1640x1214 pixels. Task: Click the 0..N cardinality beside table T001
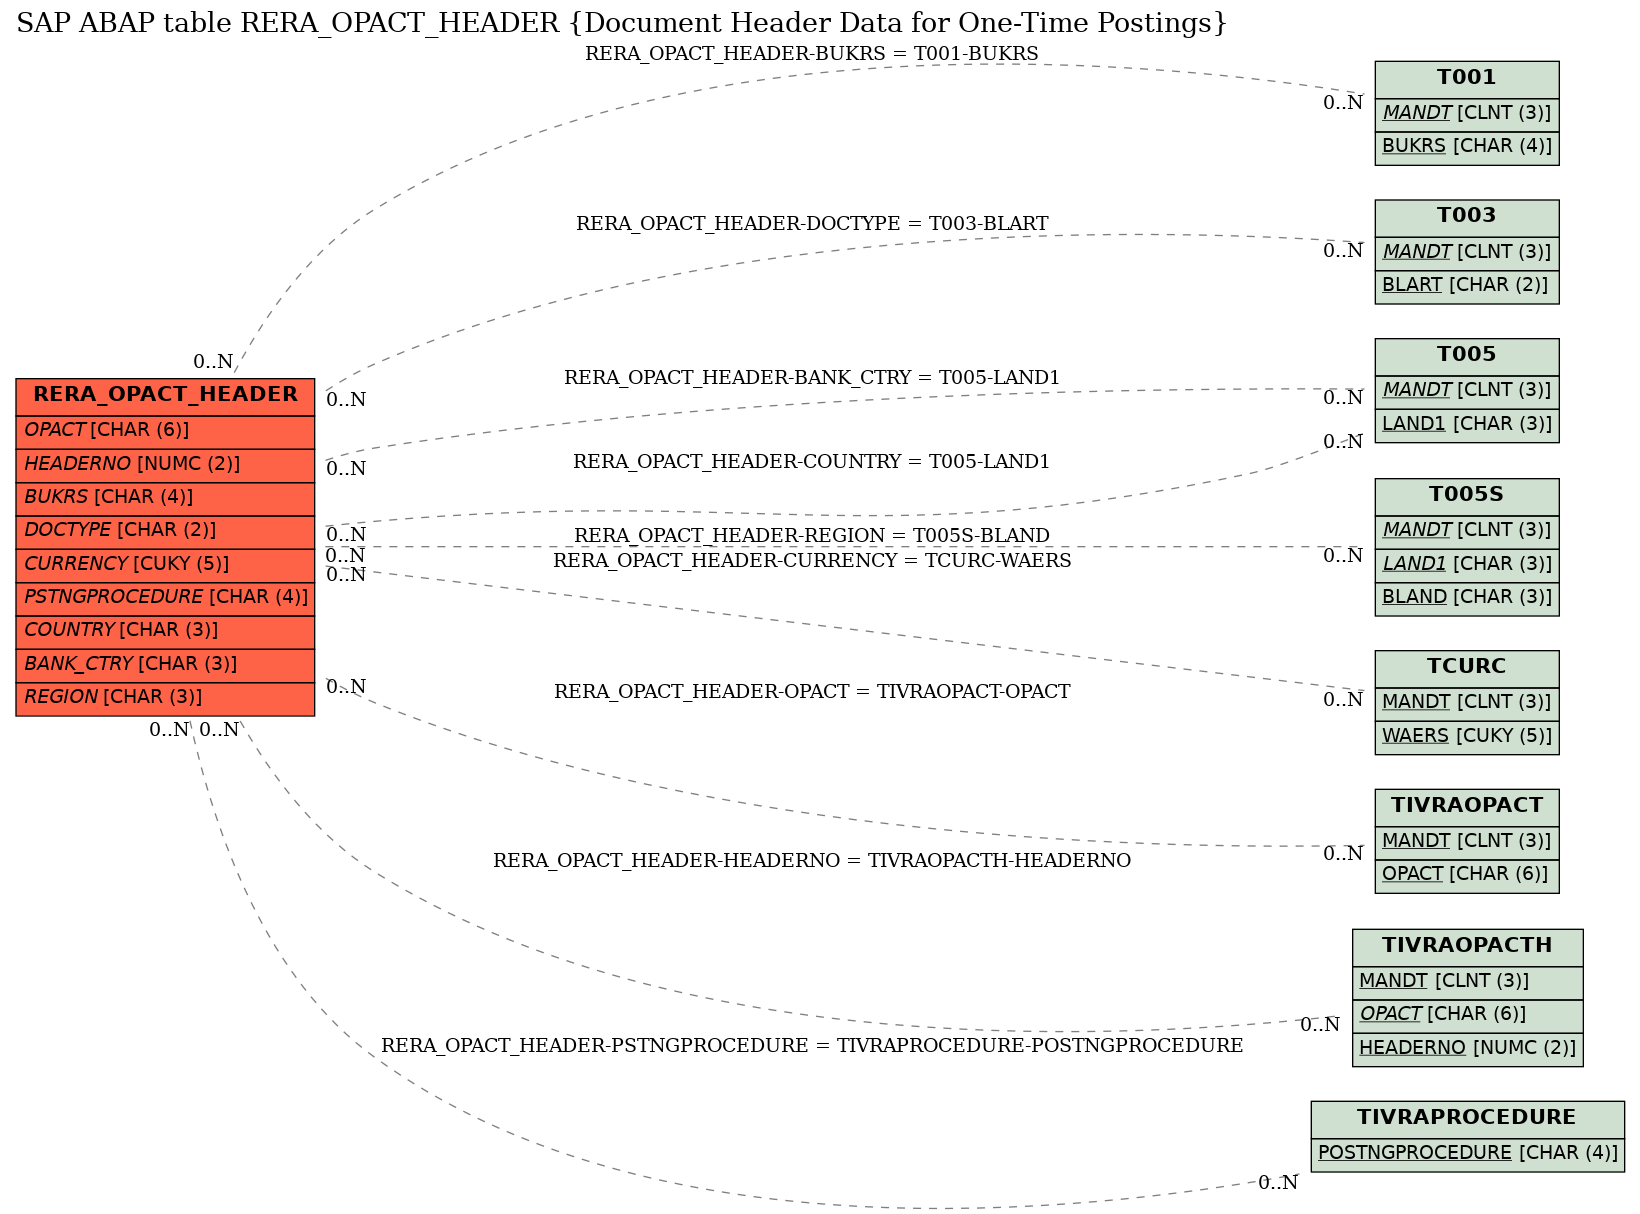point(1343,103)
